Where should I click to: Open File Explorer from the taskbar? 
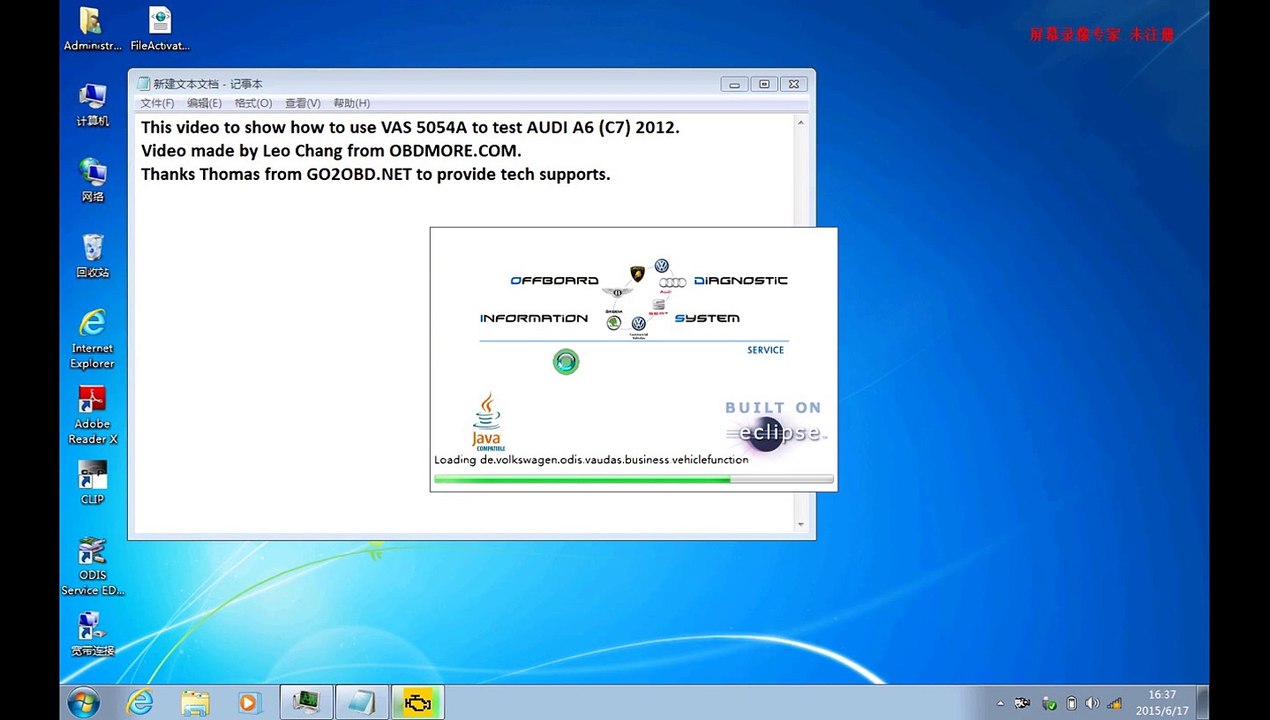pos(195,702)
